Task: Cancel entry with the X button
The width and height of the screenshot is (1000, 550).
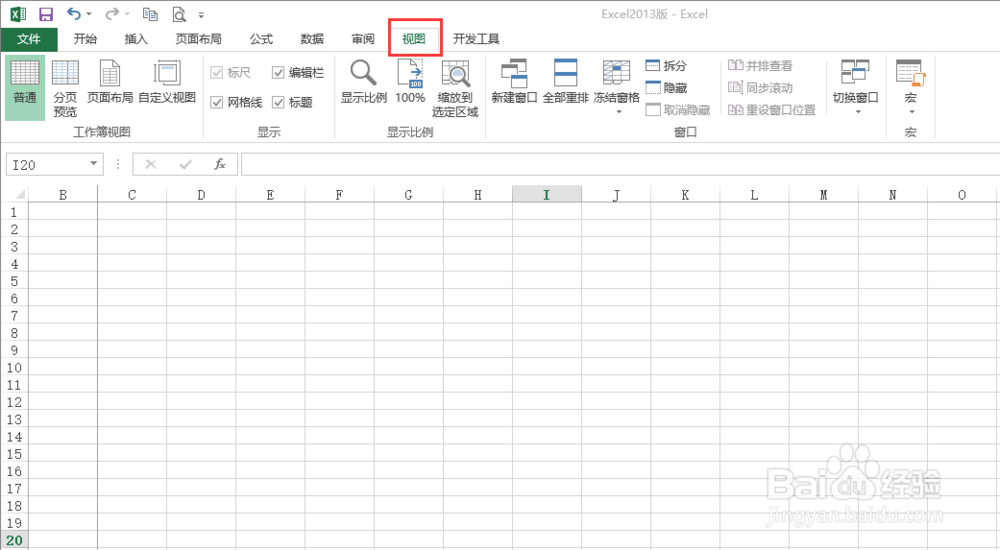Action: (x=151, y=165)
